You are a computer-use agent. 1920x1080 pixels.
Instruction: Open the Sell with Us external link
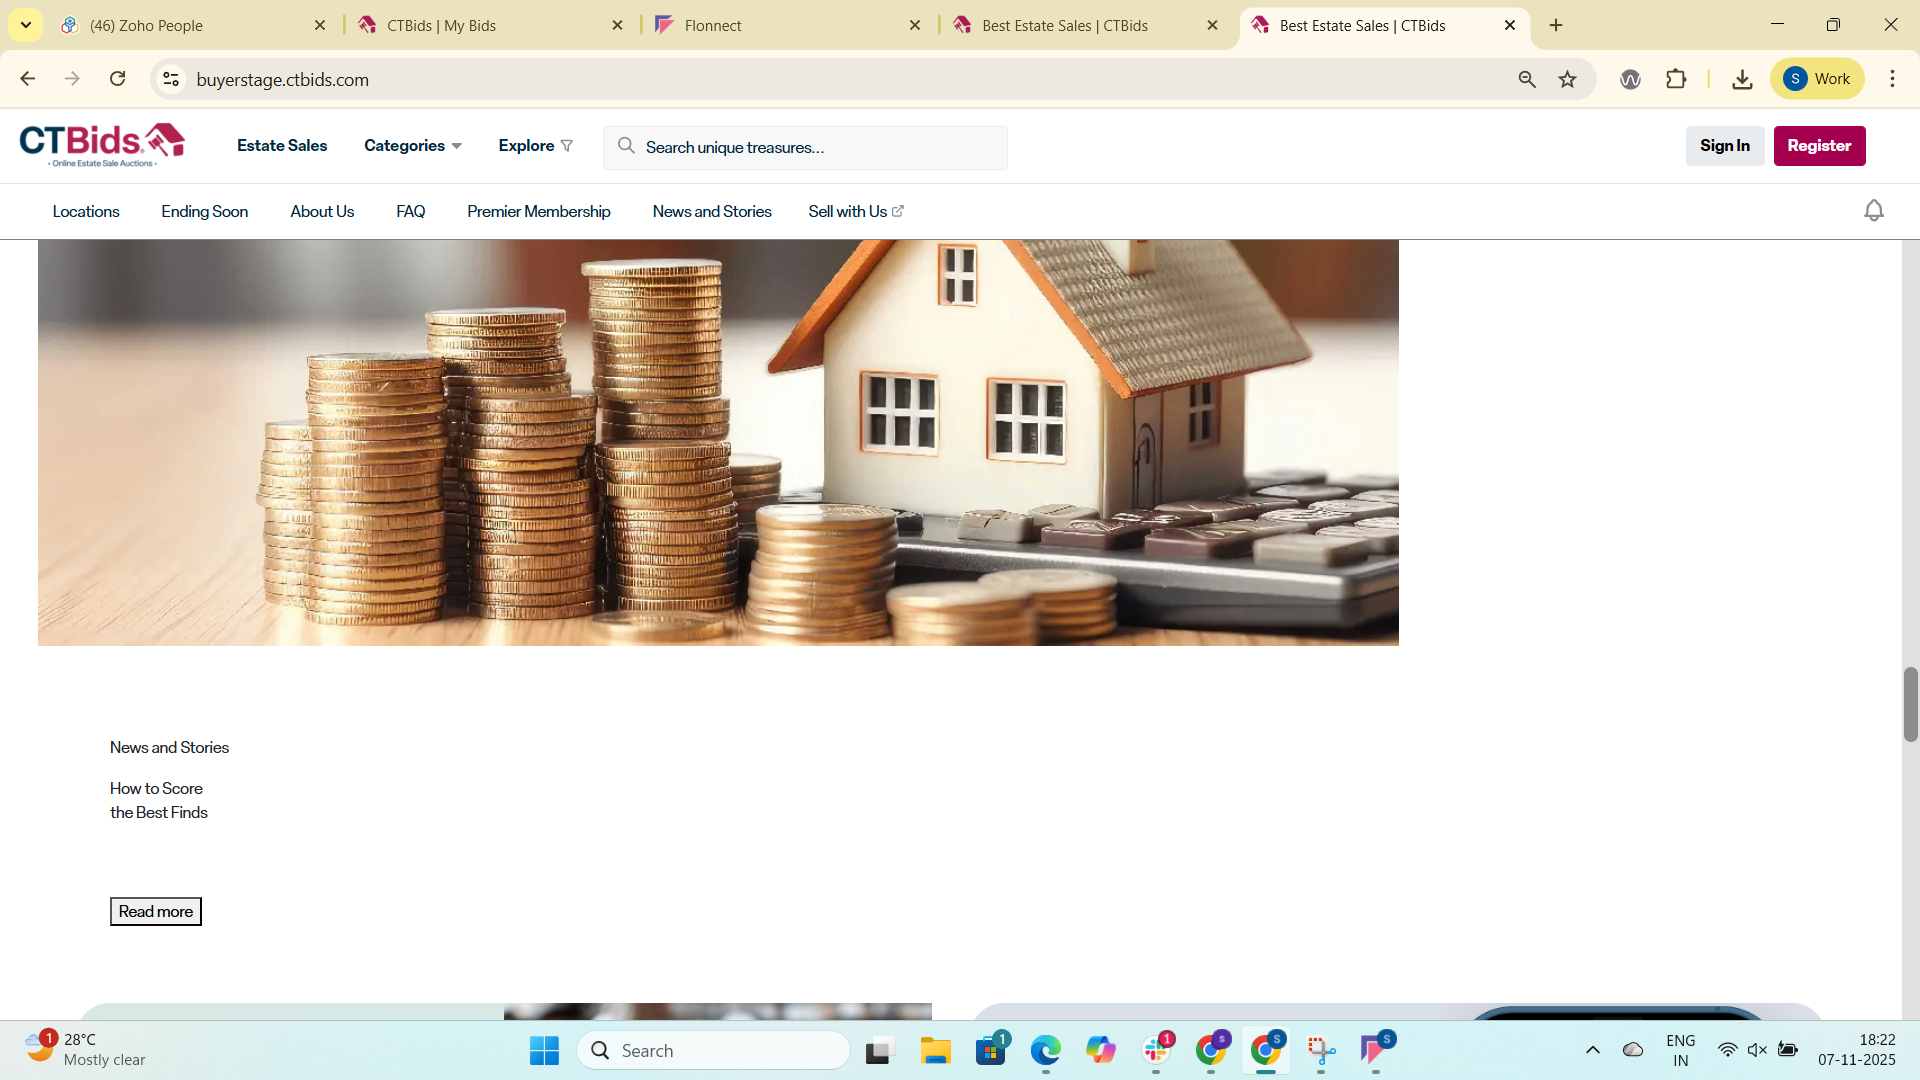click(x=855, y=211)
